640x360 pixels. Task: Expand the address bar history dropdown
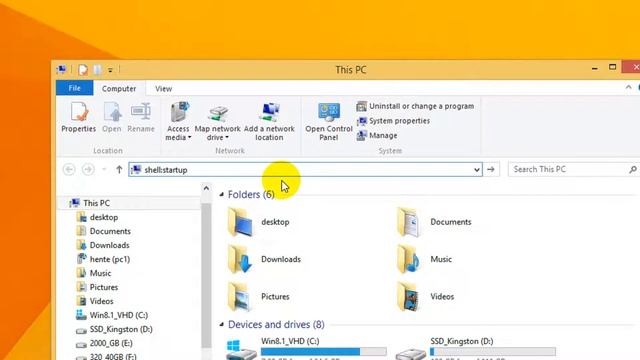pyautogui.click(x=477, y=170)
